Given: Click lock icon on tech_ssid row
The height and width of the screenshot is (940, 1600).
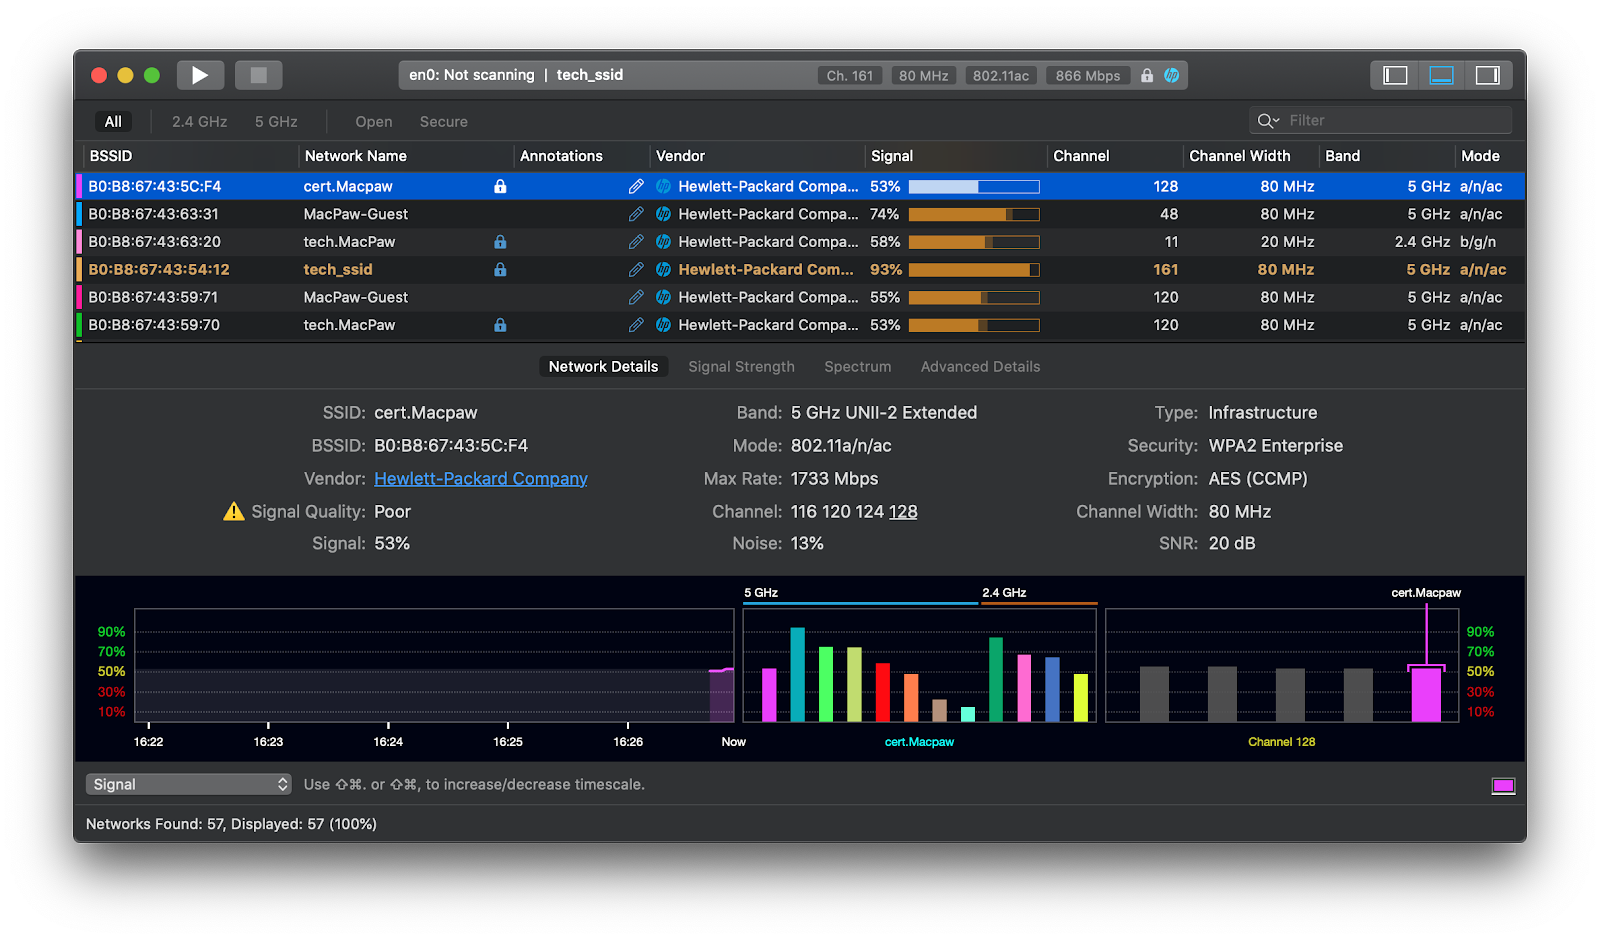Looking at the screenshot, I should point(500,270).
